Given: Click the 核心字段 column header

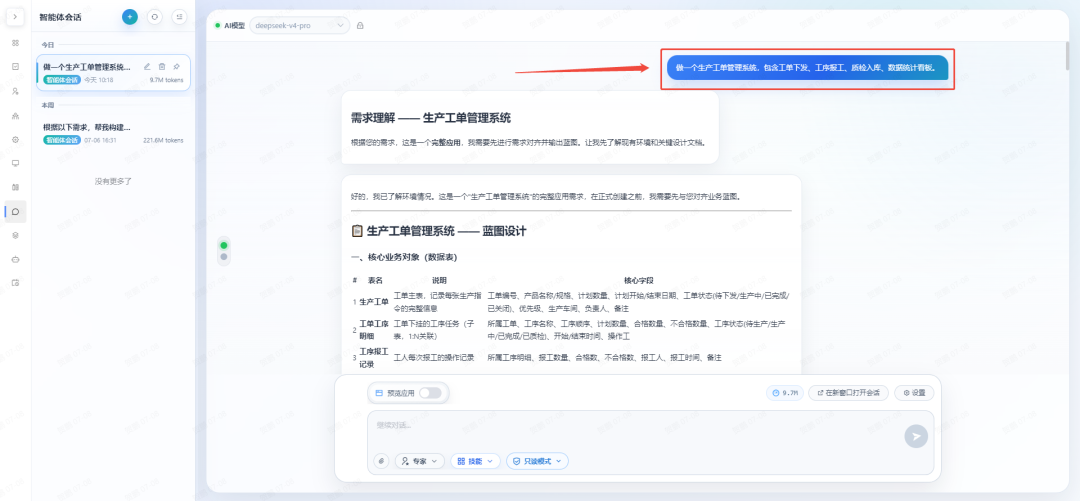Looking at the screenshot, I should click(x=638, y=280).
